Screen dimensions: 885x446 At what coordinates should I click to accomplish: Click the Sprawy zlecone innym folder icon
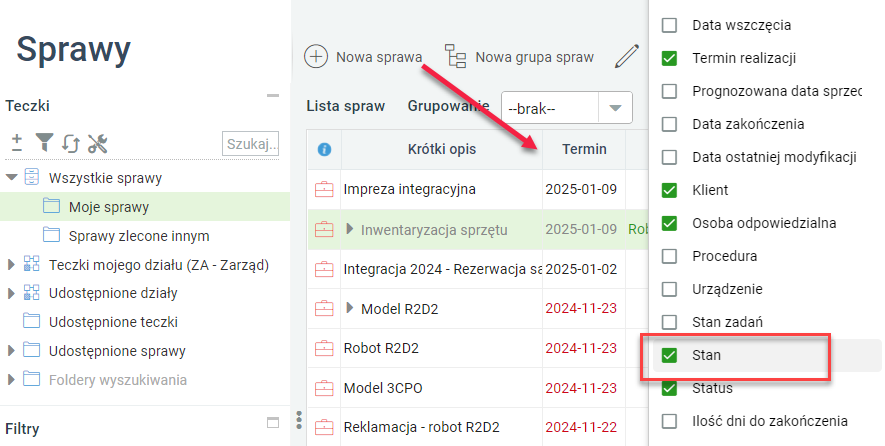[x=51, y=235]
